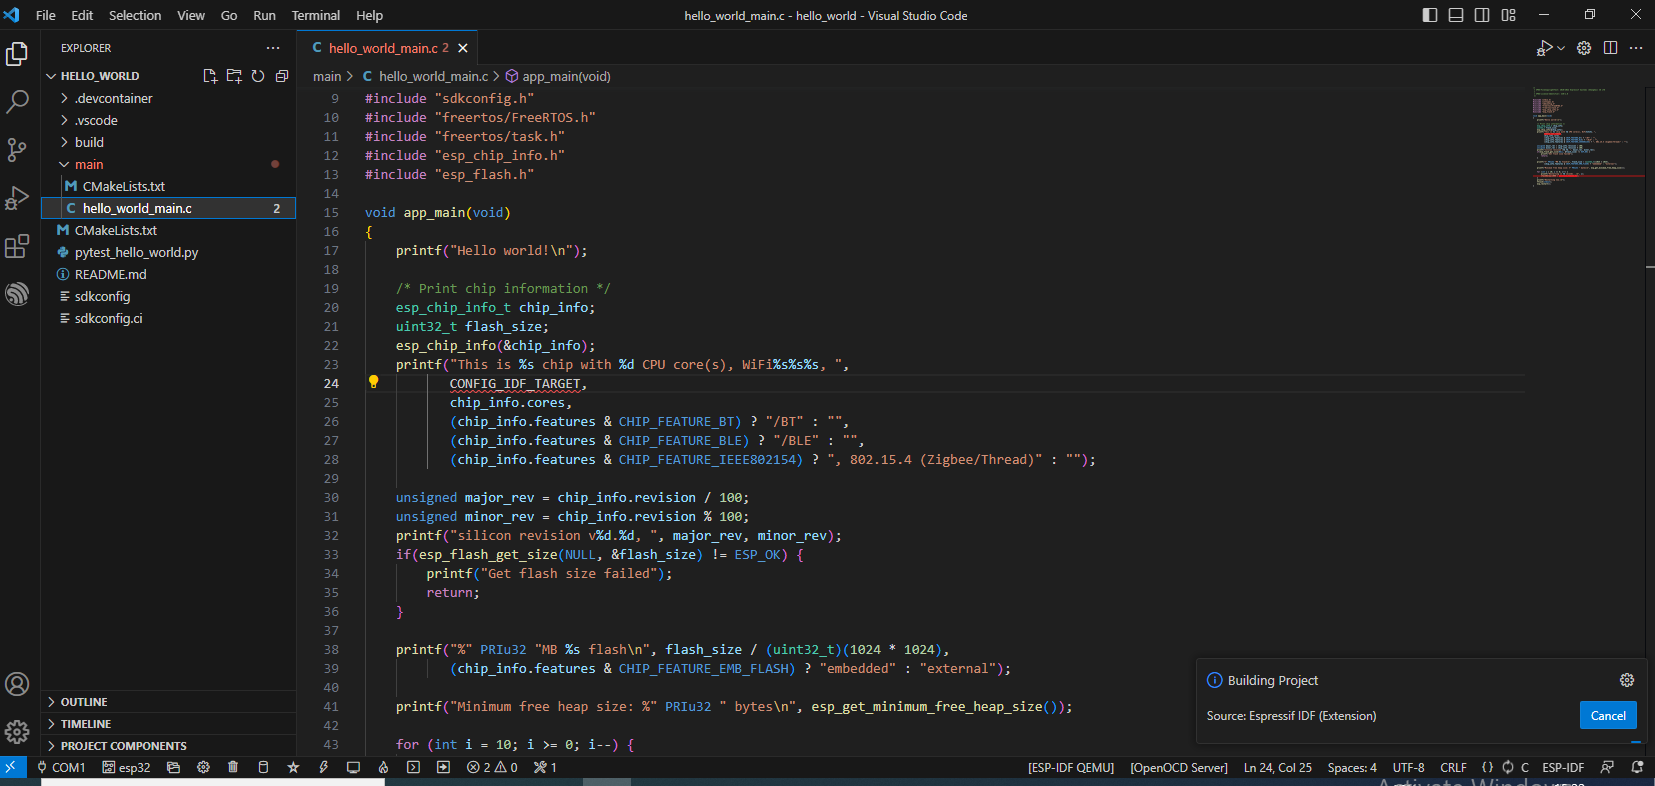Open the editor More Actions ellipsis
Viewport: 1655px width, 786px height.
pos(1636,48)
